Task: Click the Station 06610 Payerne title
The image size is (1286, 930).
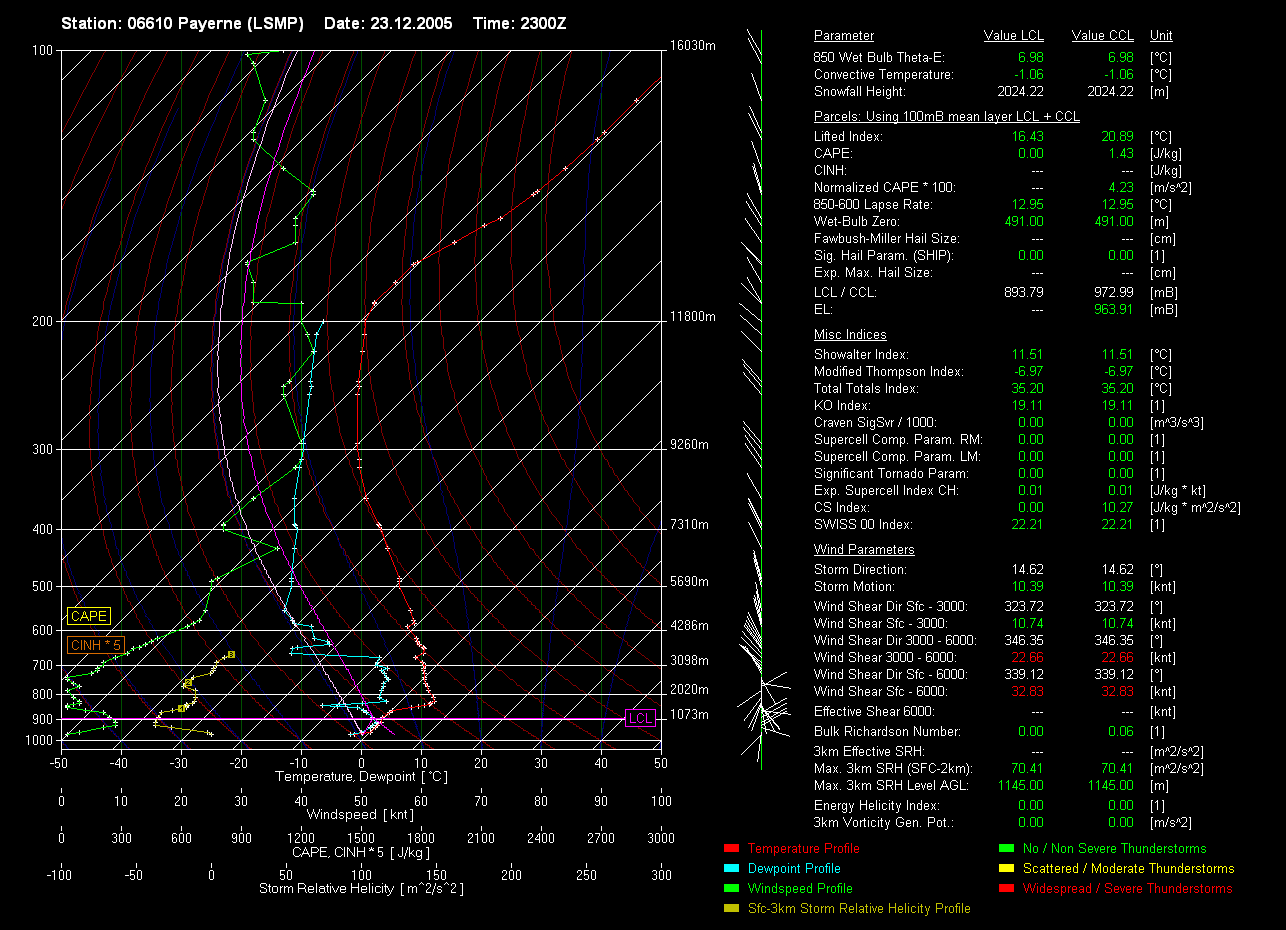Action: tap(182, 23)
